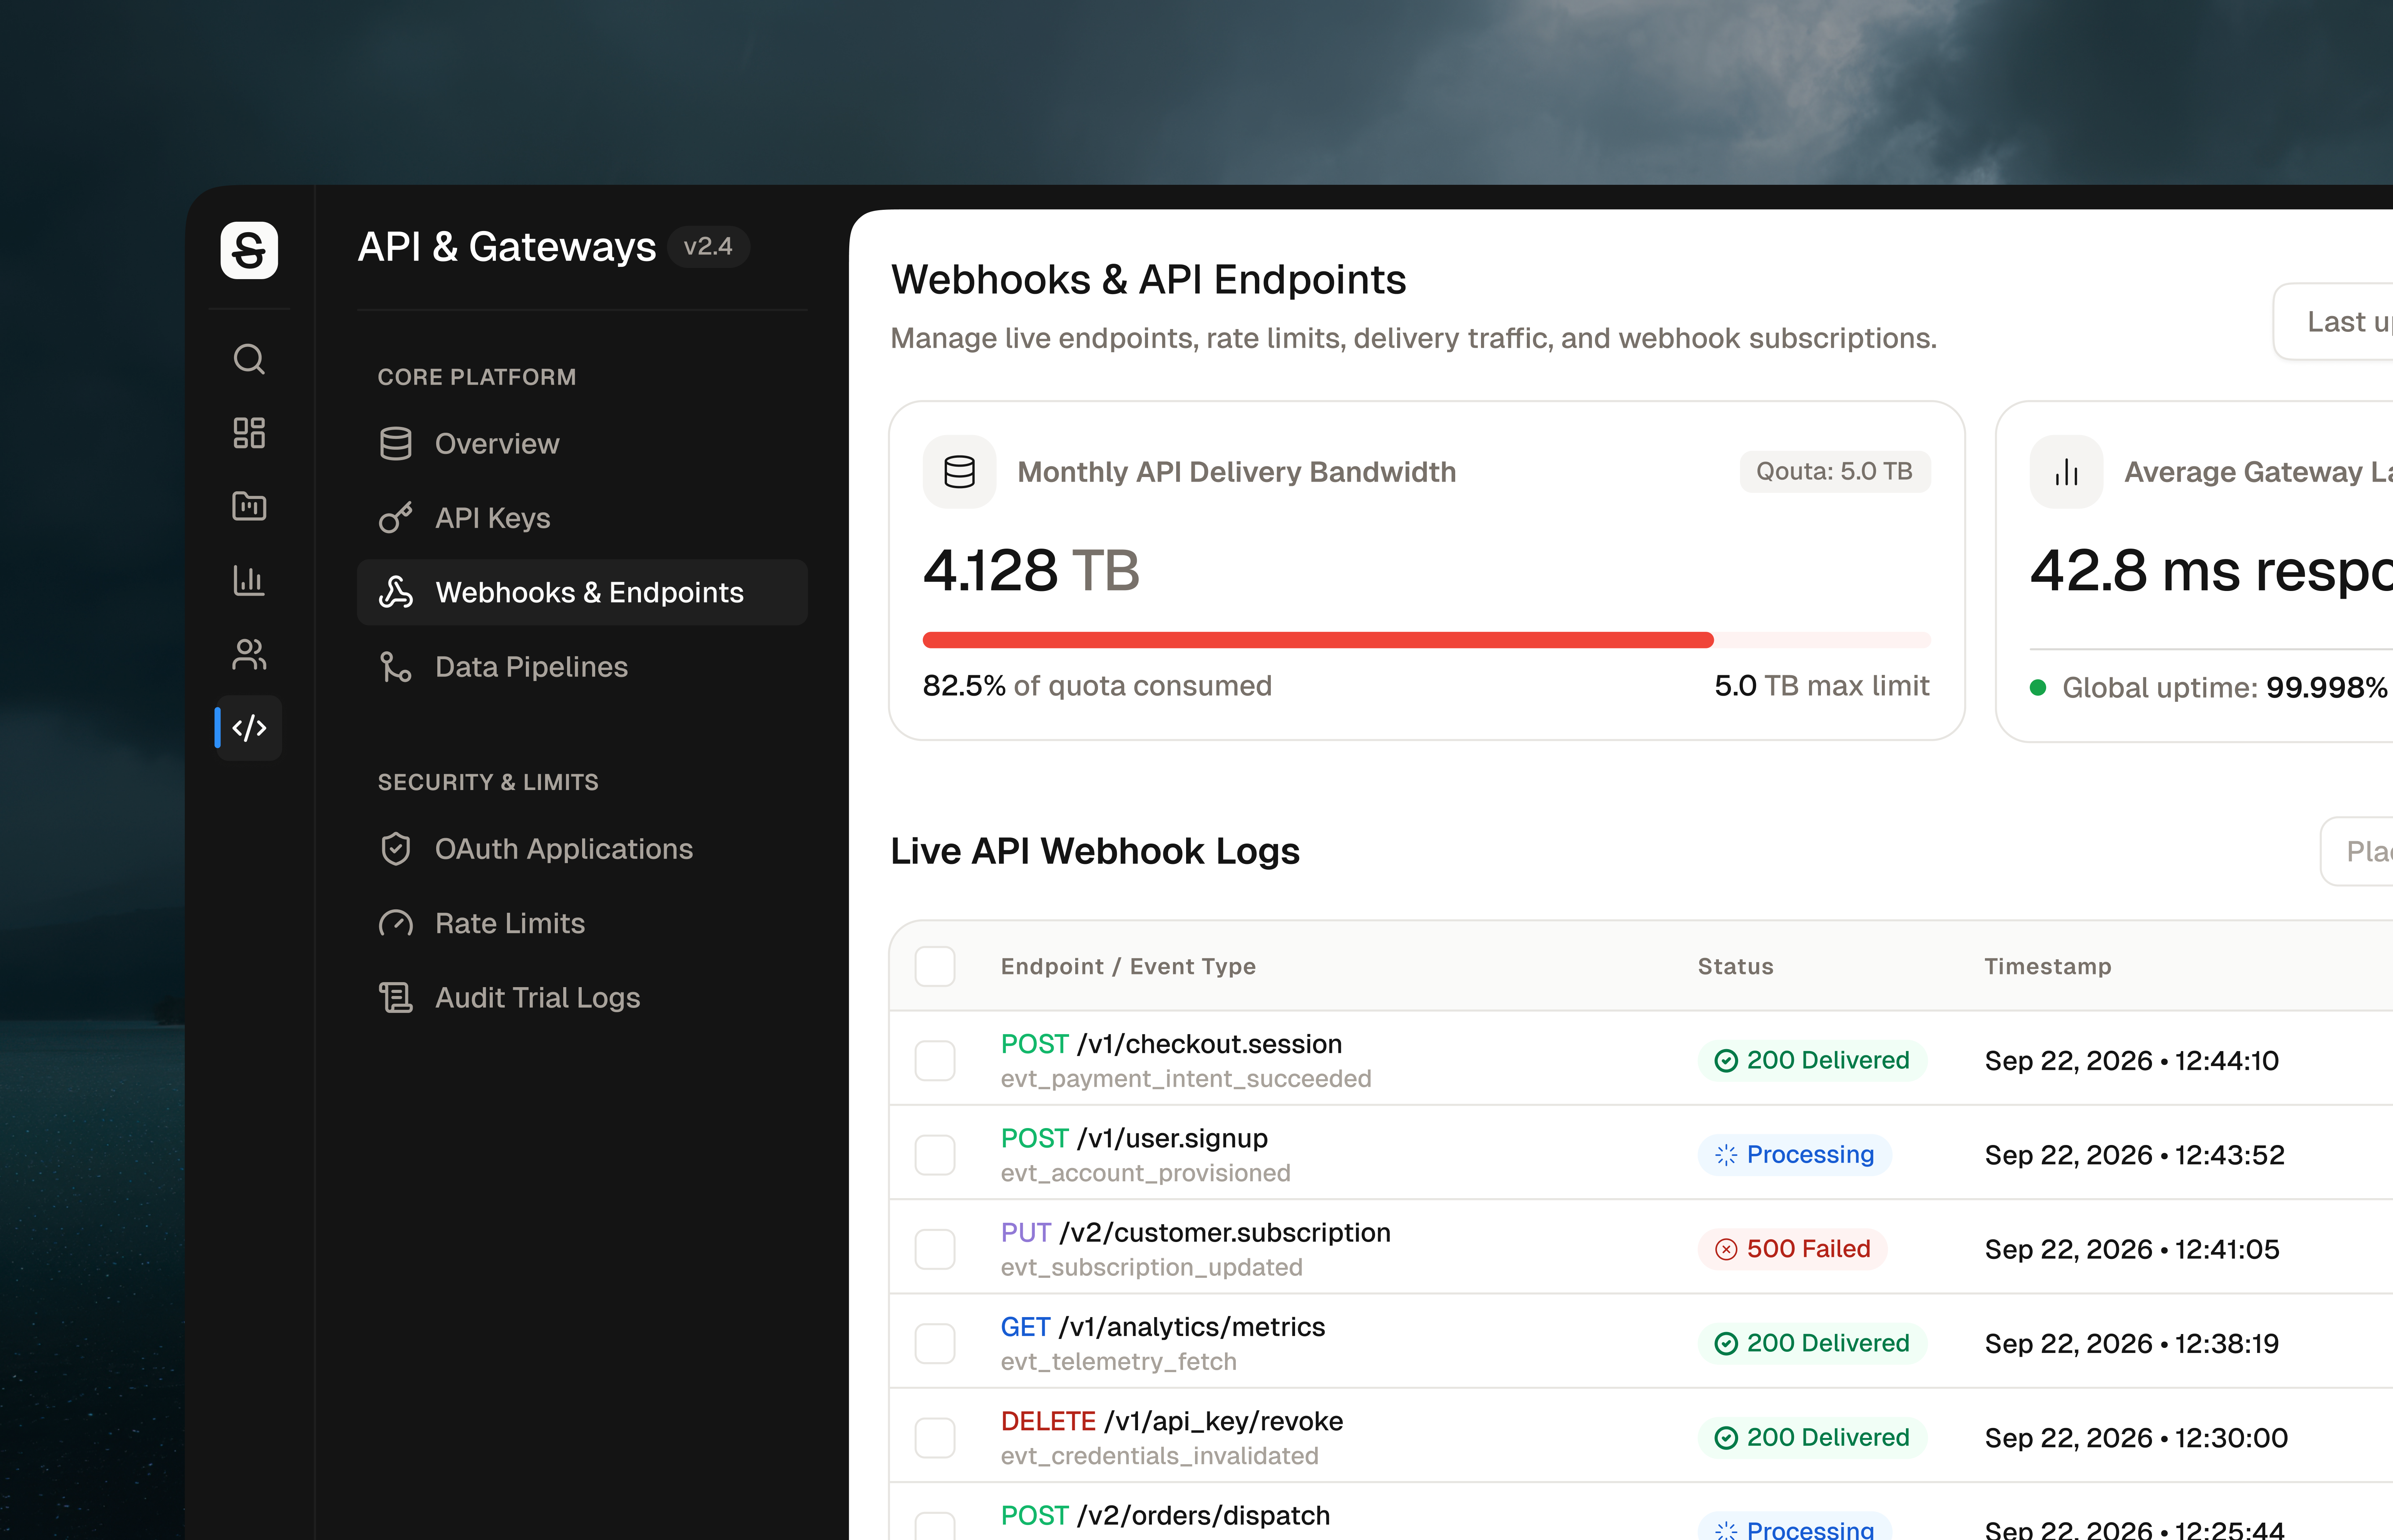The image size is (2393, 1540).
Task: Click the bar chart icon on Latency card
Action: [x=2067, y=472]
